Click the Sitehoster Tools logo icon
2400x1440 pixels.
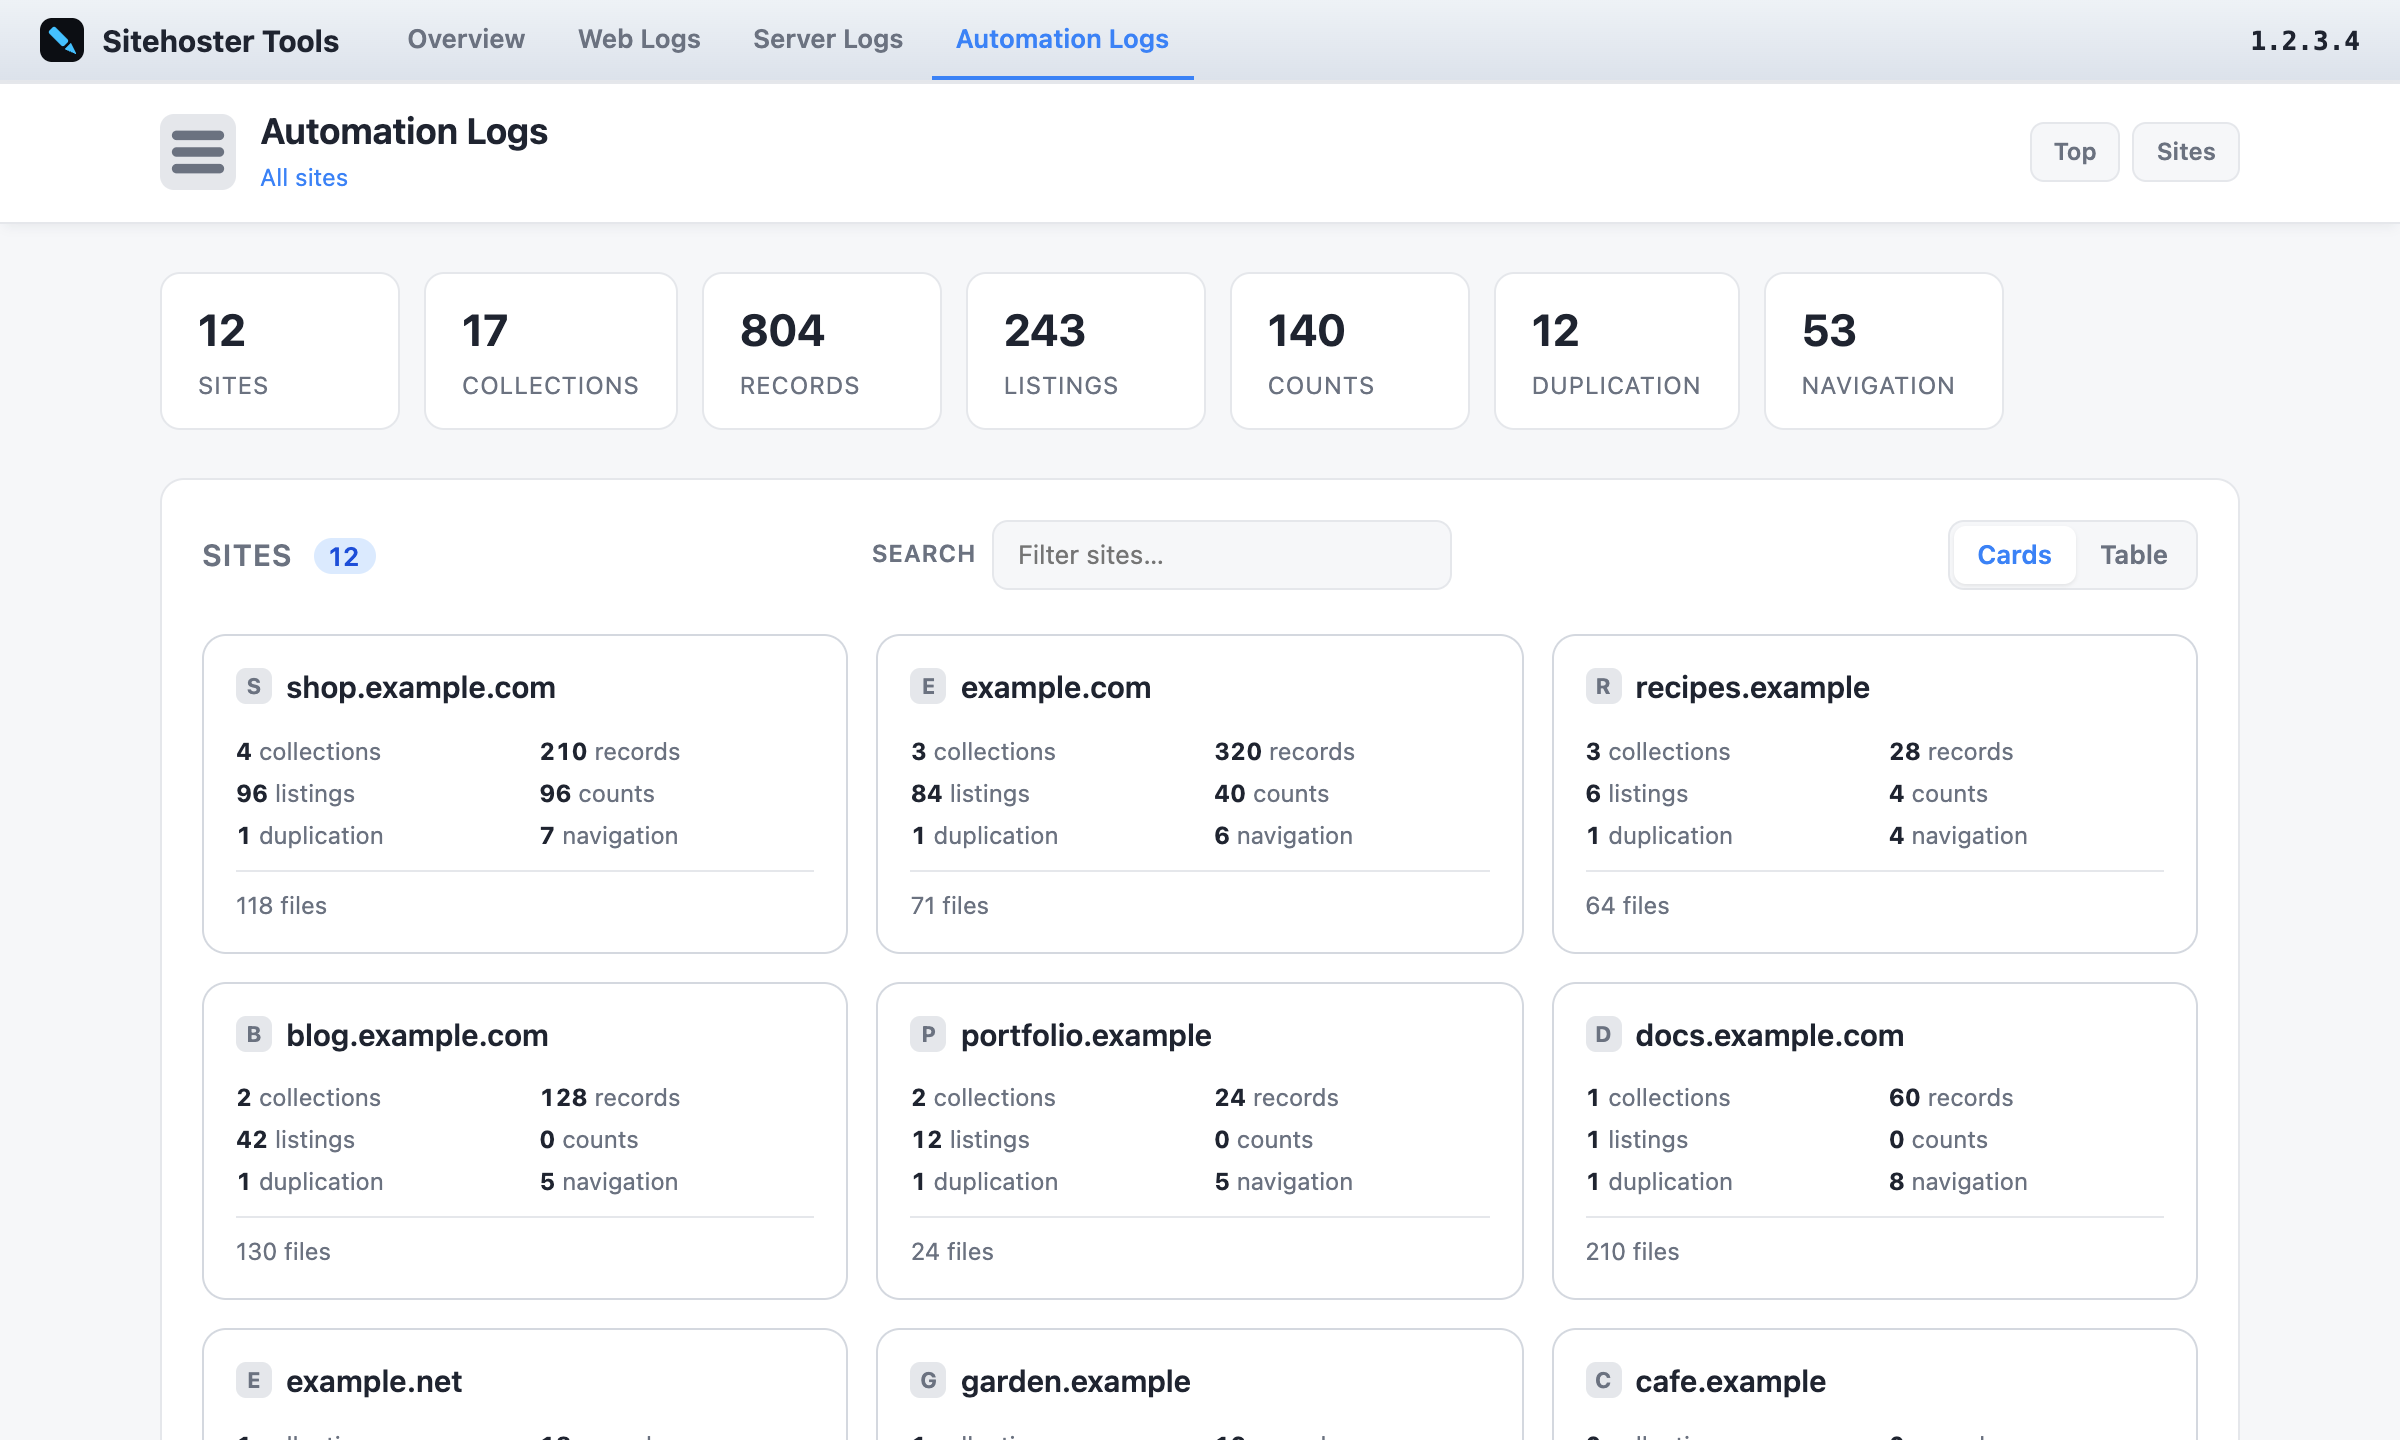[x=62, y=40]
